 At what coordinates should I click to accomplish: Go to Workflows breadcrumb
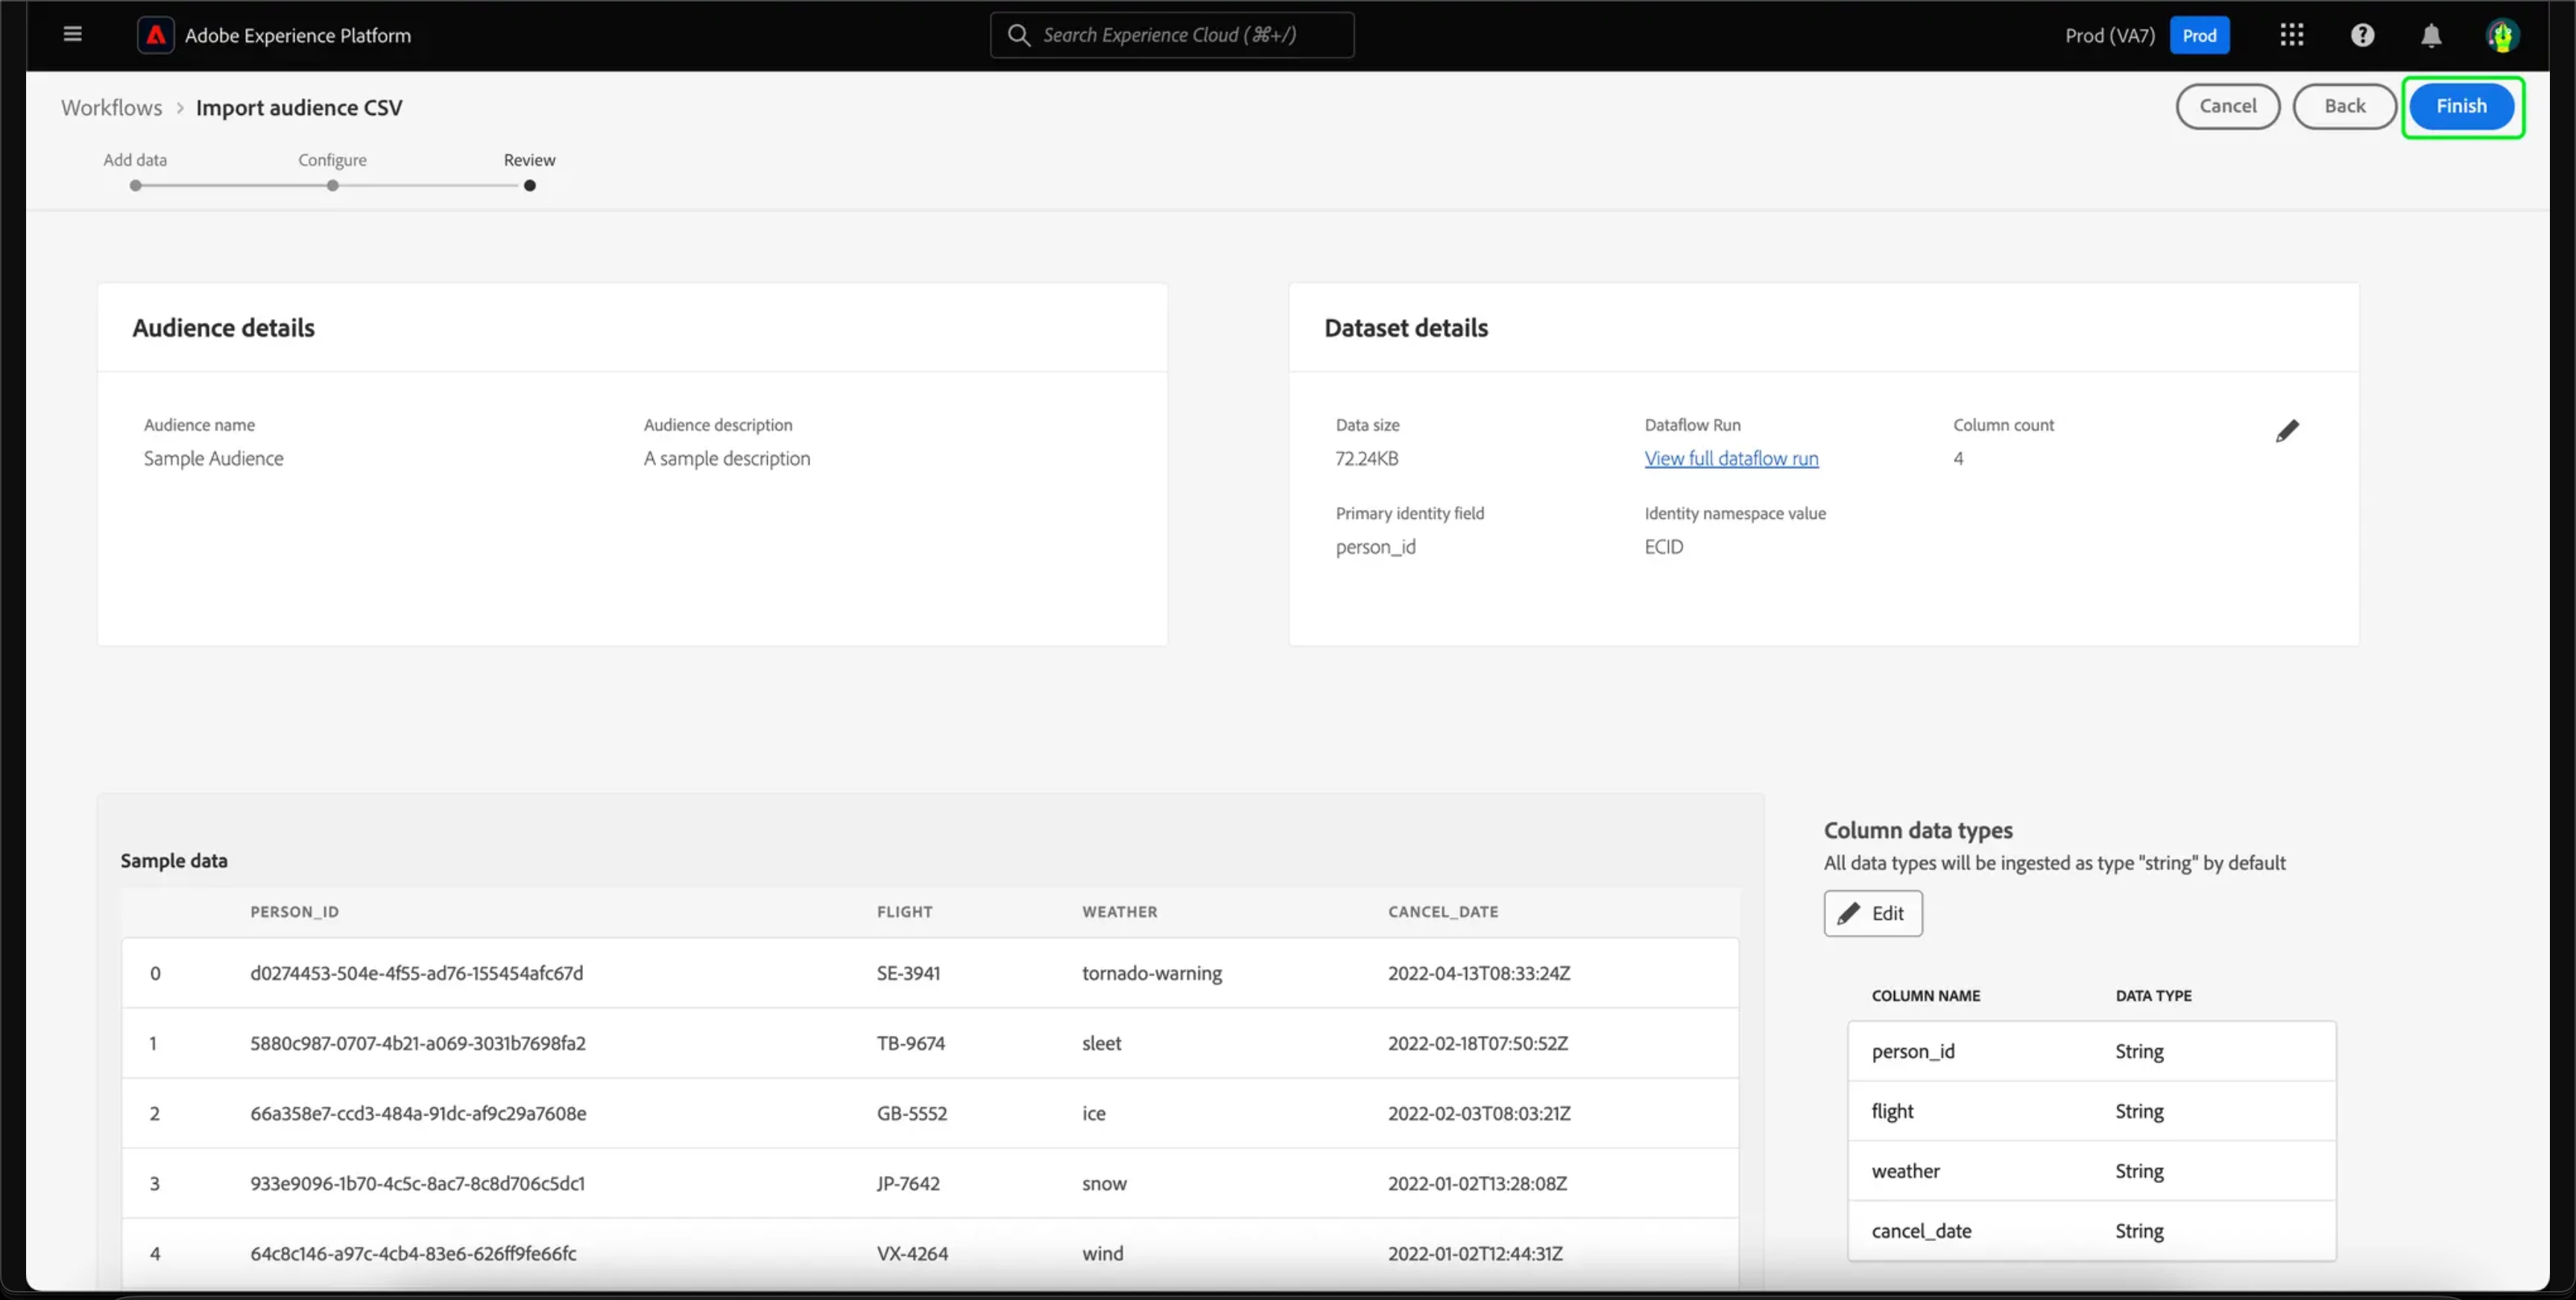[x=111, y=107]
